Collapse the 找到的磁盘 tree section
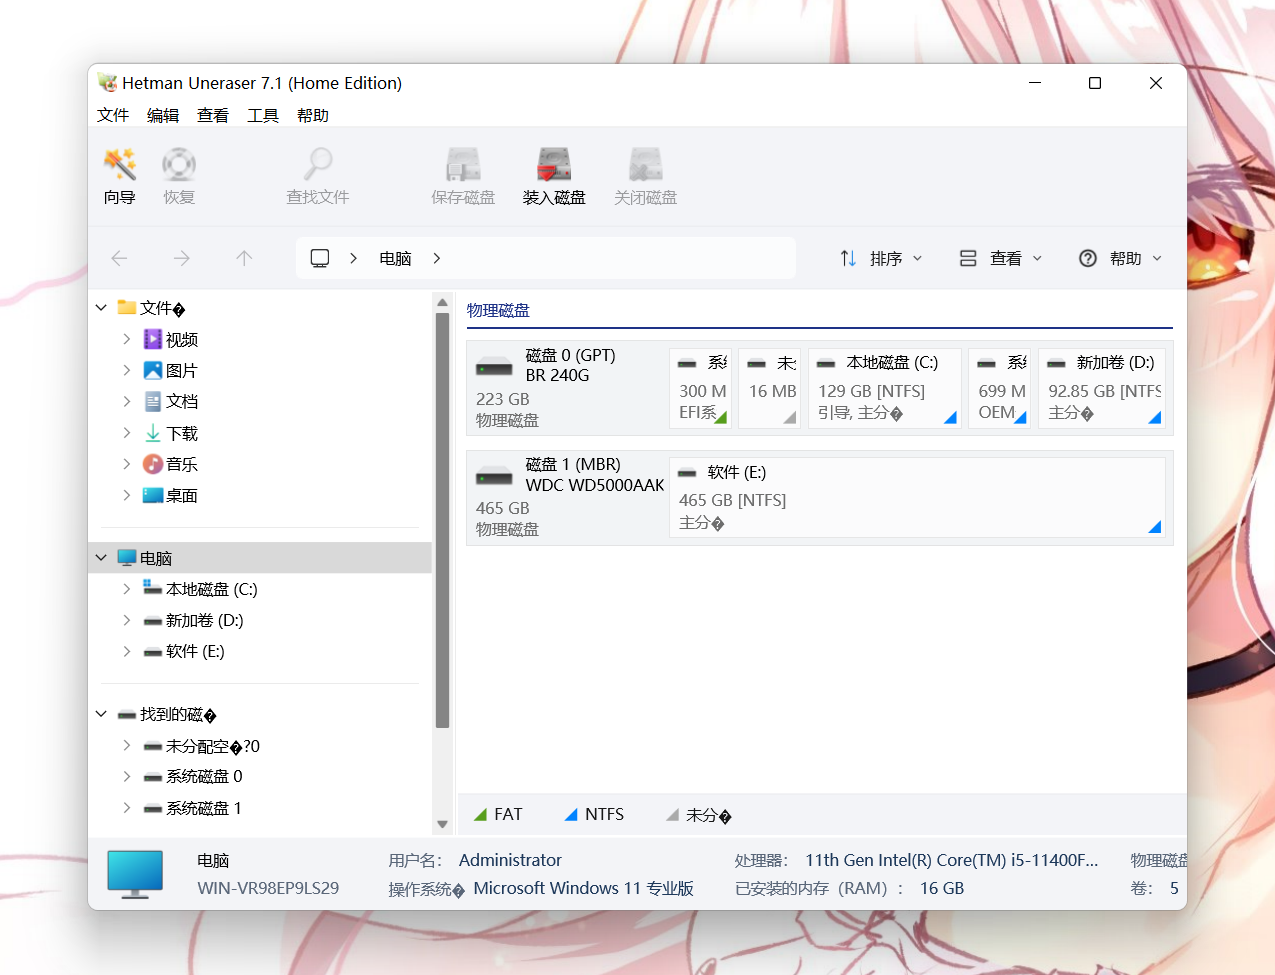Image resolution: width=1275 pixels, height=975 pixels. (101, 714)
